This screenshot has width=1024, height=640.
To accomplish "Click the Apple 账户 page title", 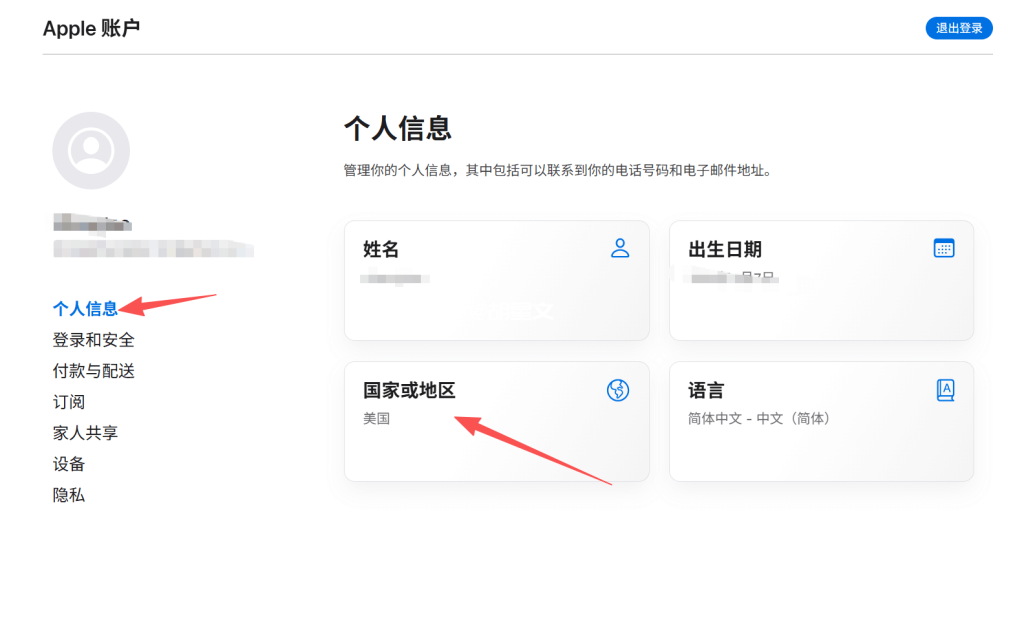I will point(91,28).
